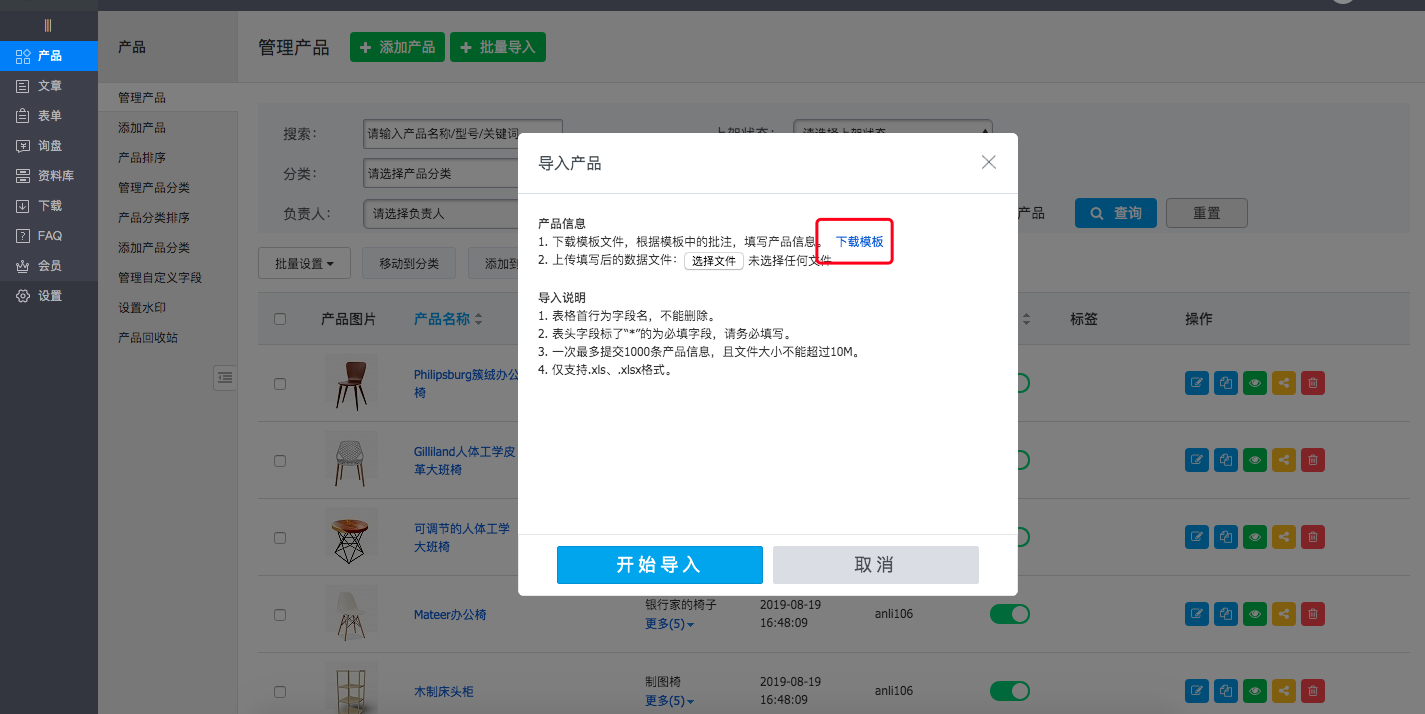Toggle the select-all checkbox in table header

[x=280, y=319]
